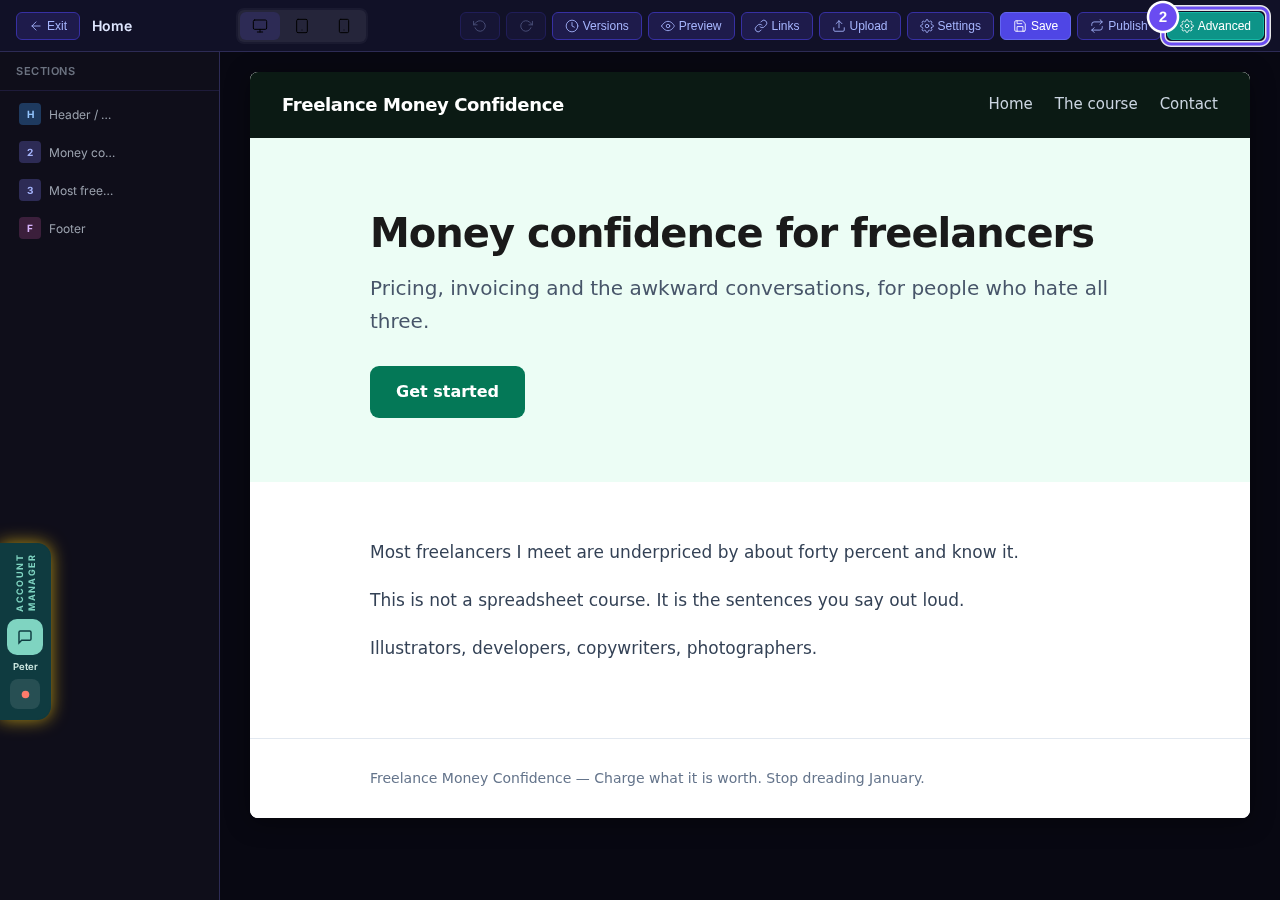Open page Settings
Viewport: 1280px width, 900px height.
950,26
